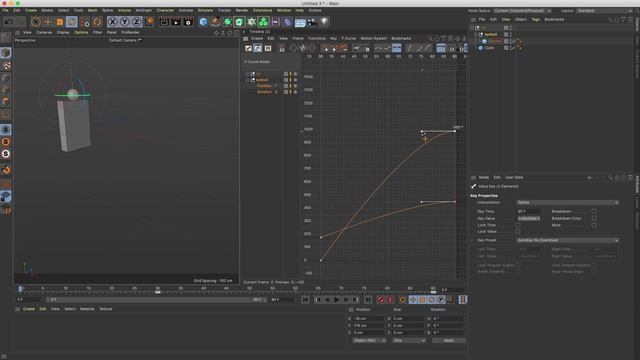Activate the Scale tool

click(60, 22)
